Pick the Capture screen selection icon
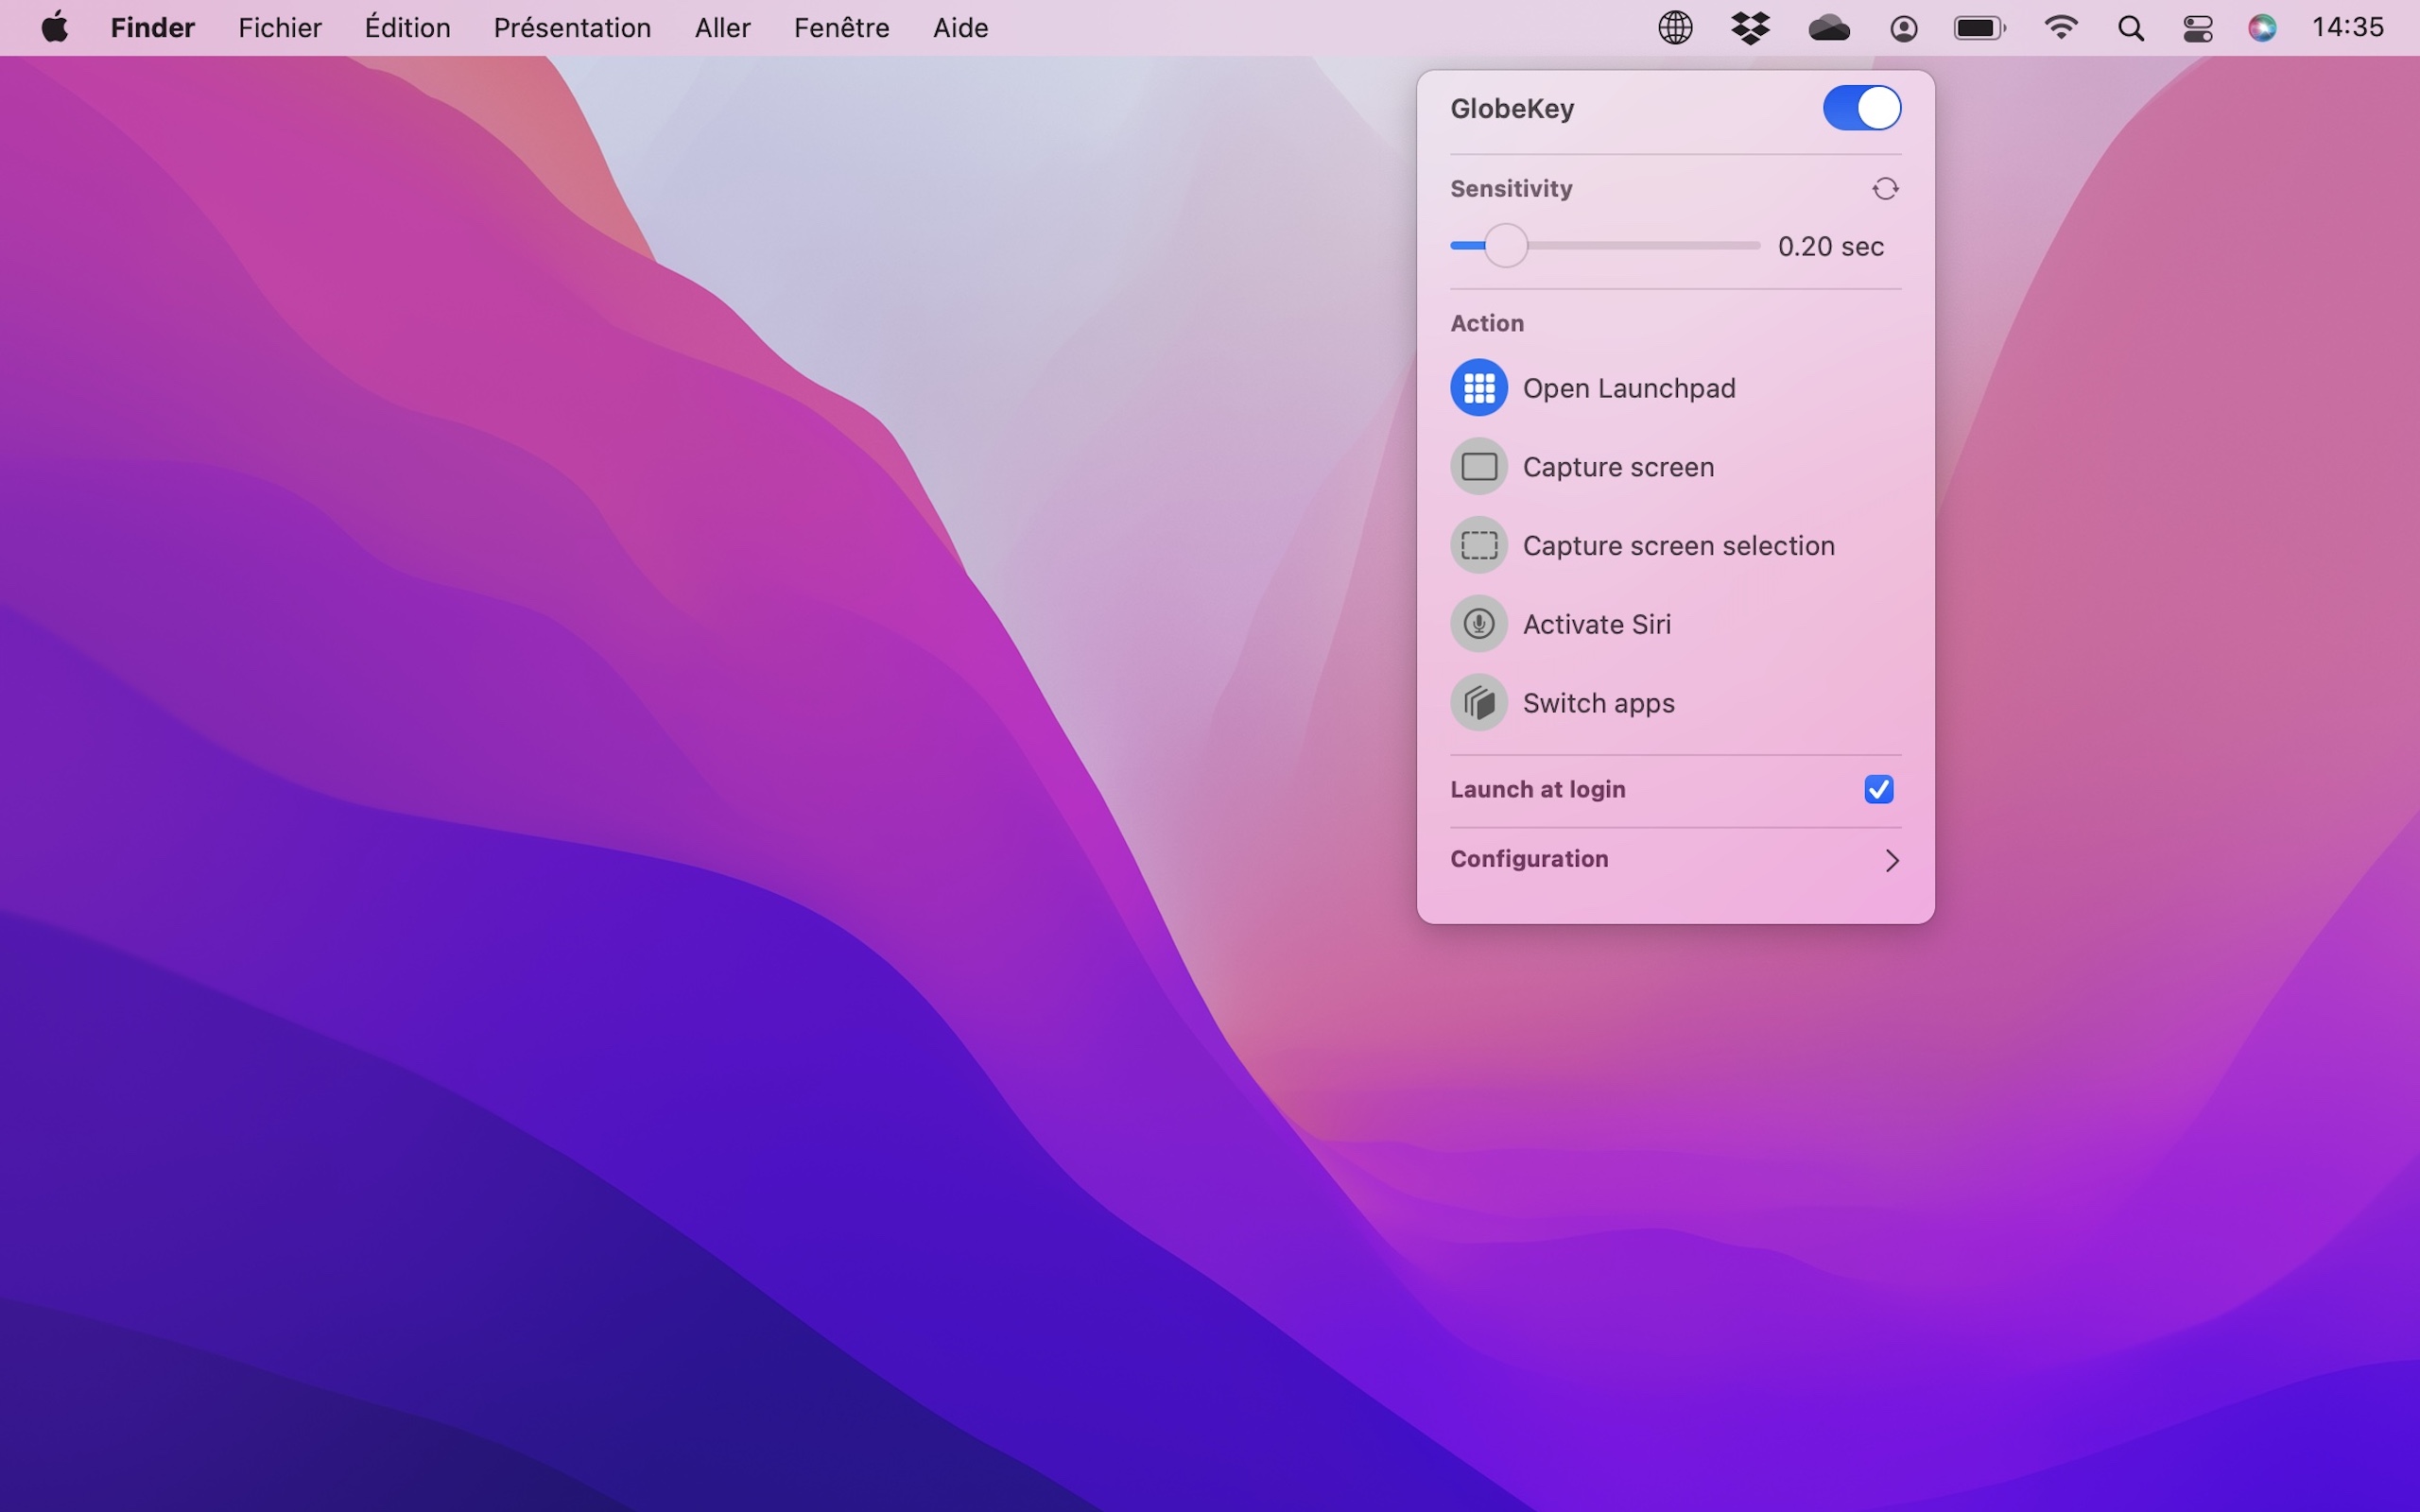The width and height of the screenshot is (2420, 1512). point(1479,546)
